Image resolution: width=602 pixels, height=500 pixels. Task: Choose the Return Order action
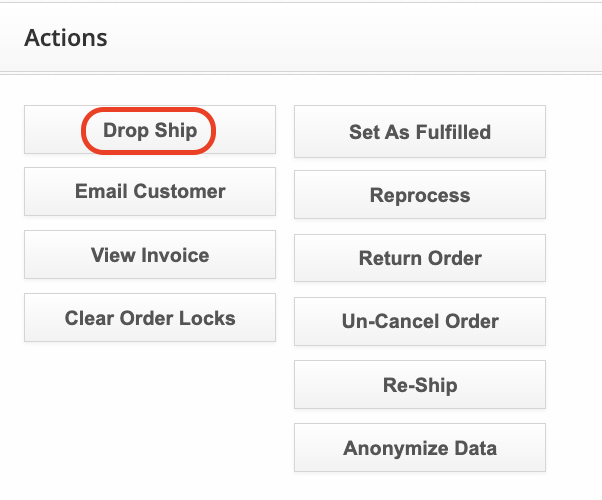[420, 258]
